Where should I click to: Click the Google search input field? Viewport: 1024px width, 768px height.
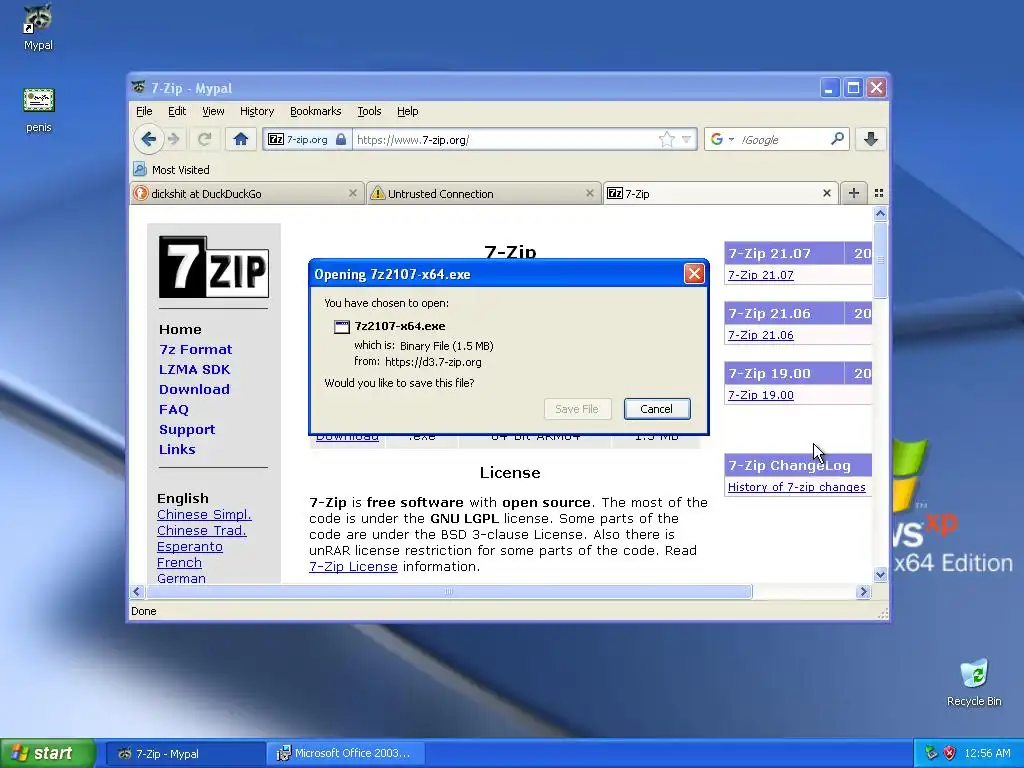click(782, 139)
